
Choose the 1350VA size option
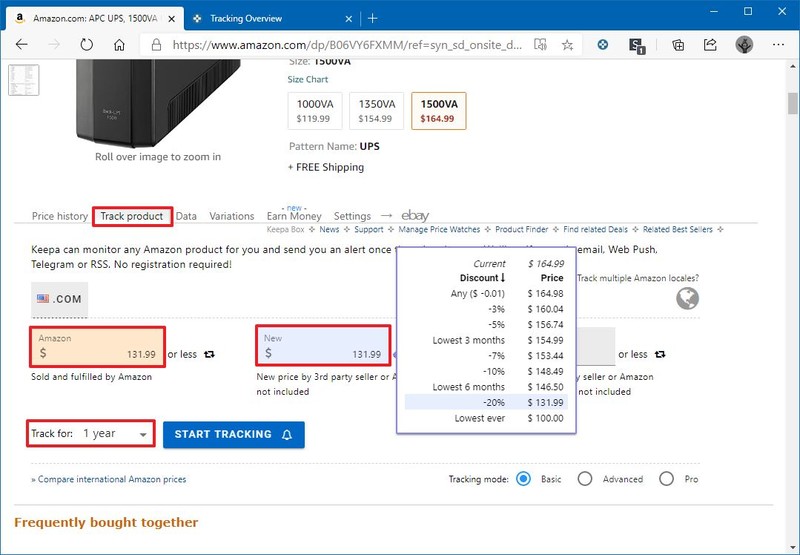point(377,111)
